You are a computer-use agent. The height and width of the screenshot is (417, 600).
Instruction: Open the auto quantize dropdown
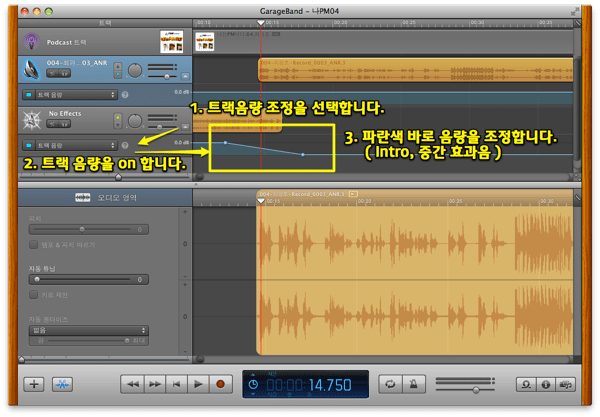(x=89, y=330)
